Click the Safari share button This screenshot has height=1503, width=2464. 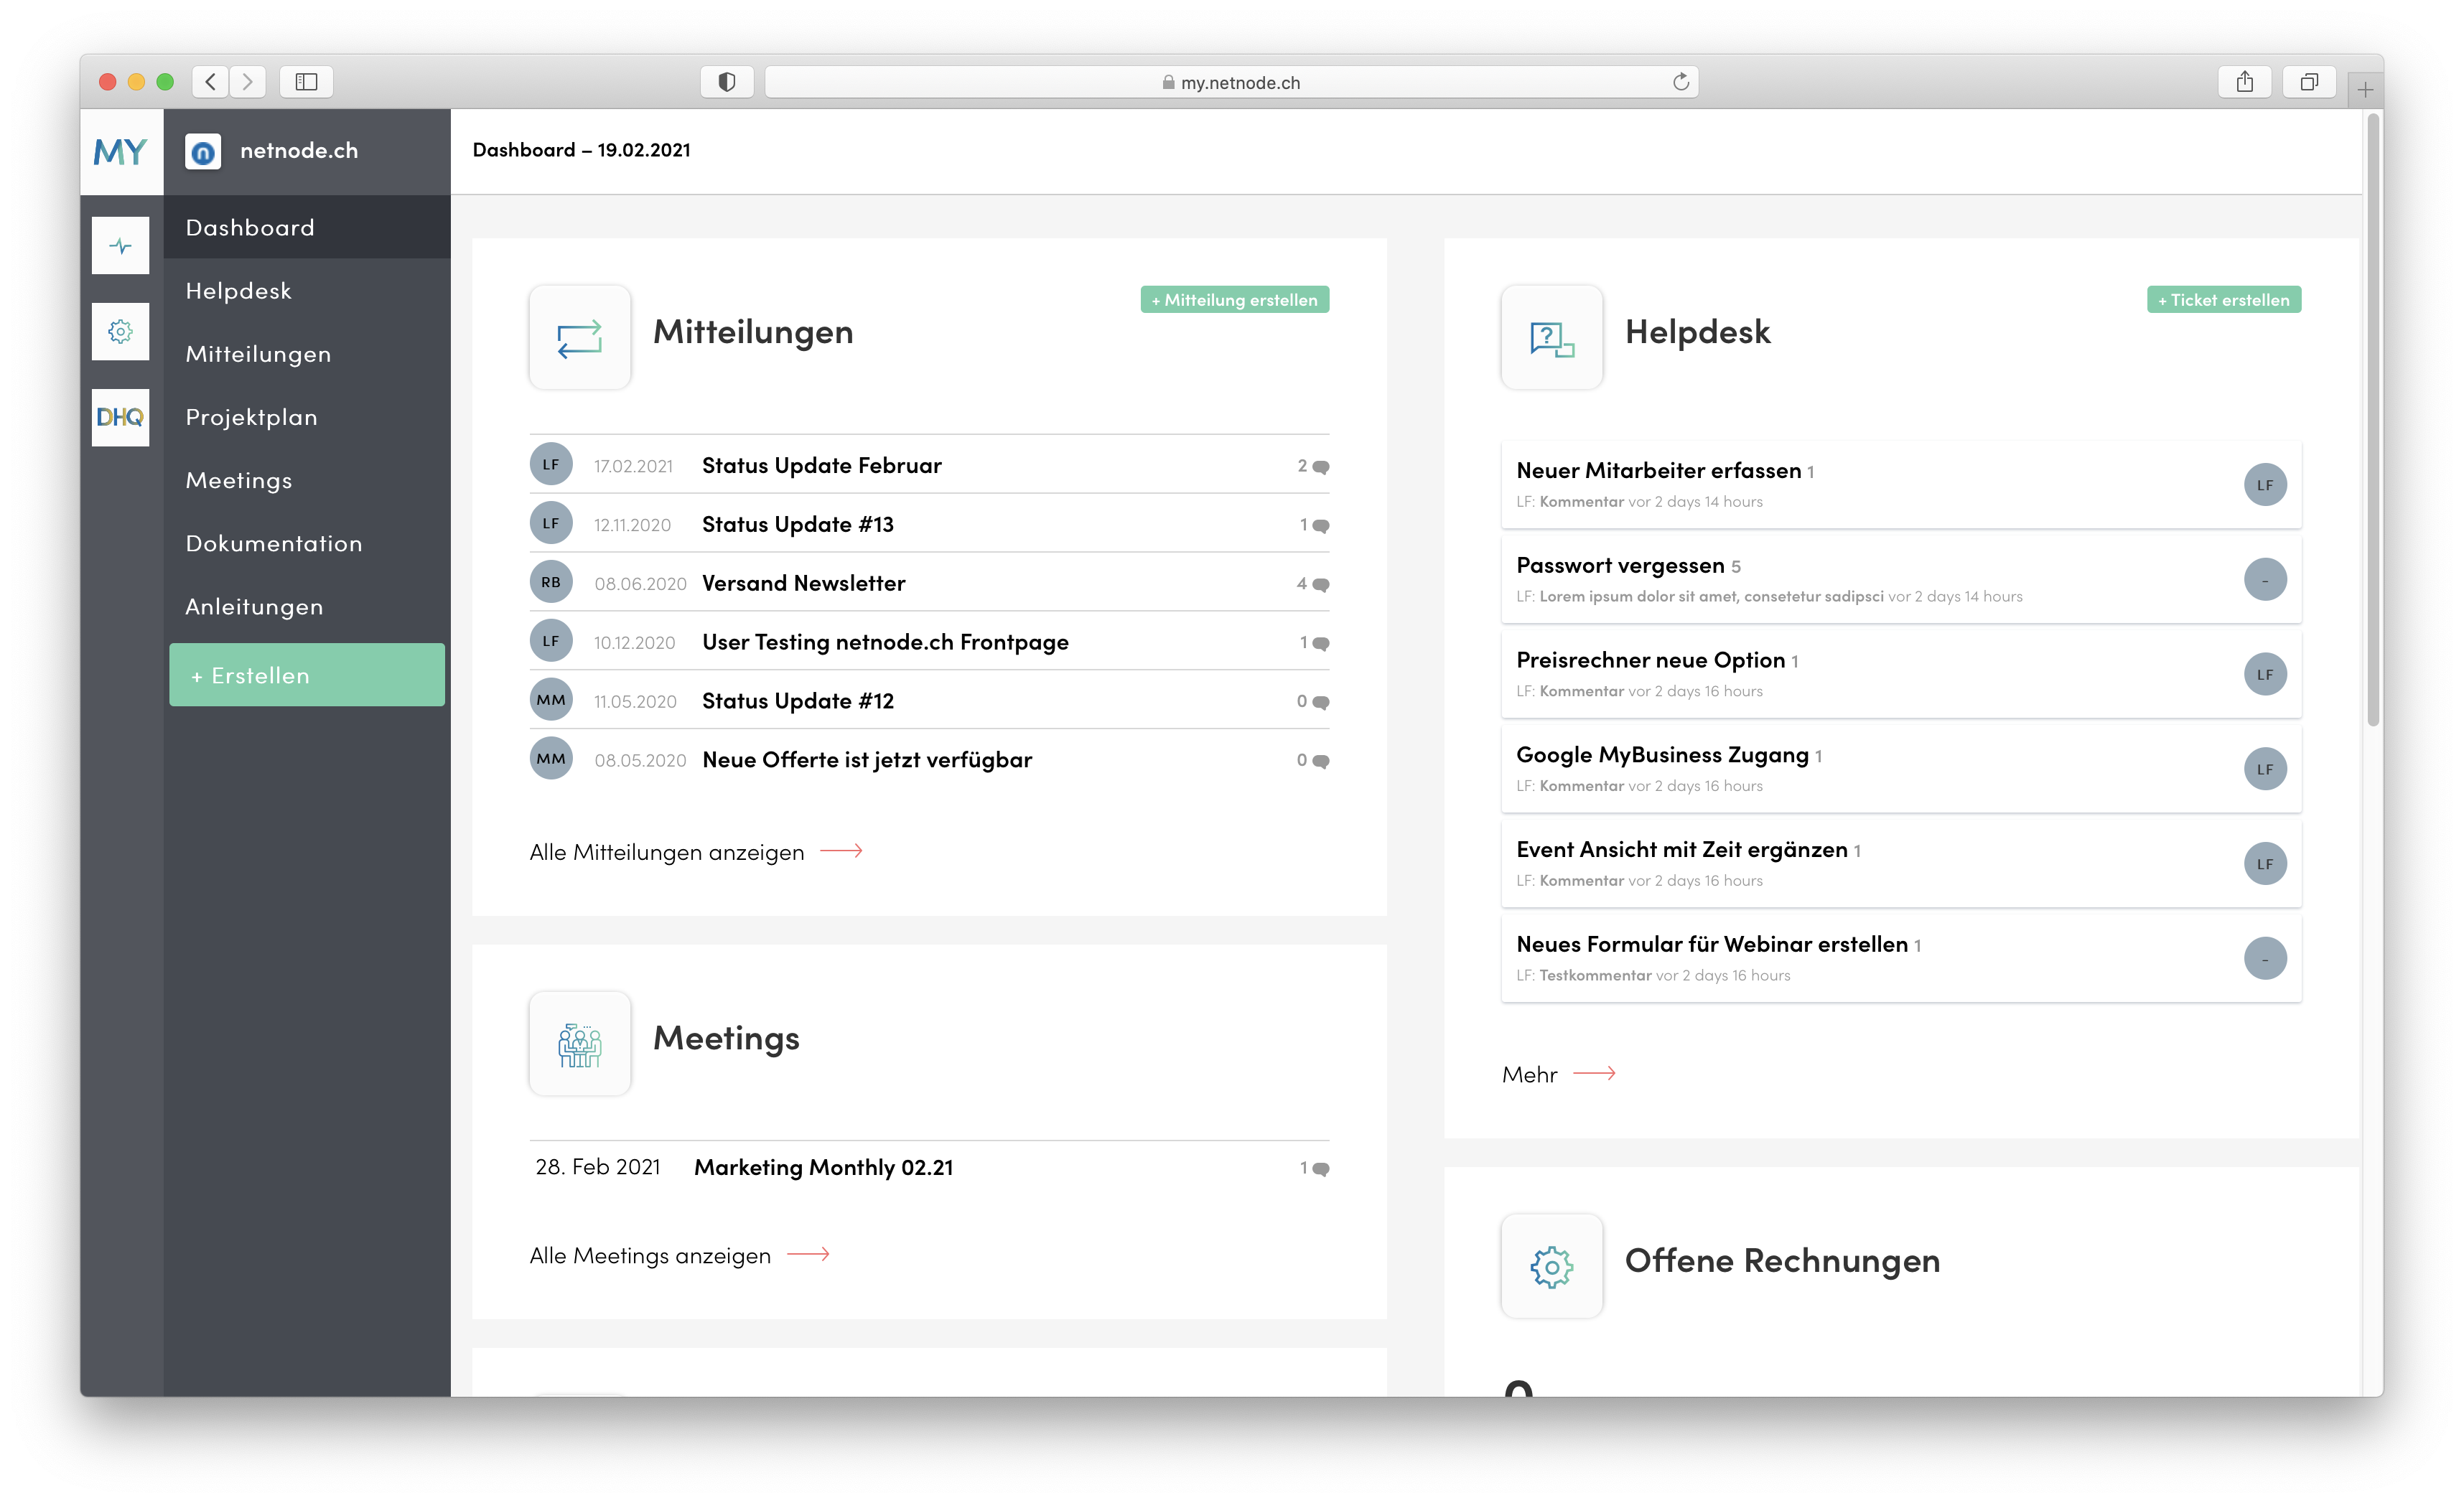2245,82
